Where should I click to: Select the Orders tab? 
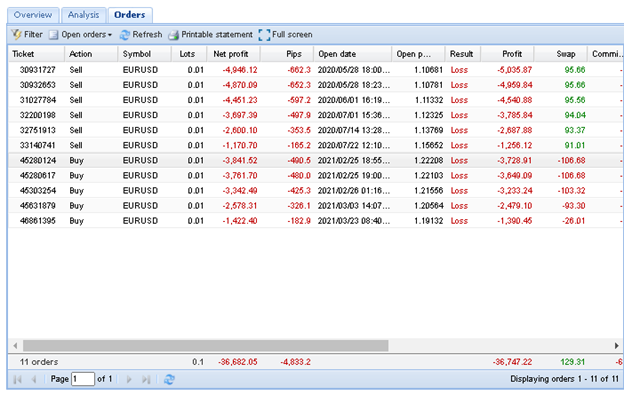pos(130,15)
